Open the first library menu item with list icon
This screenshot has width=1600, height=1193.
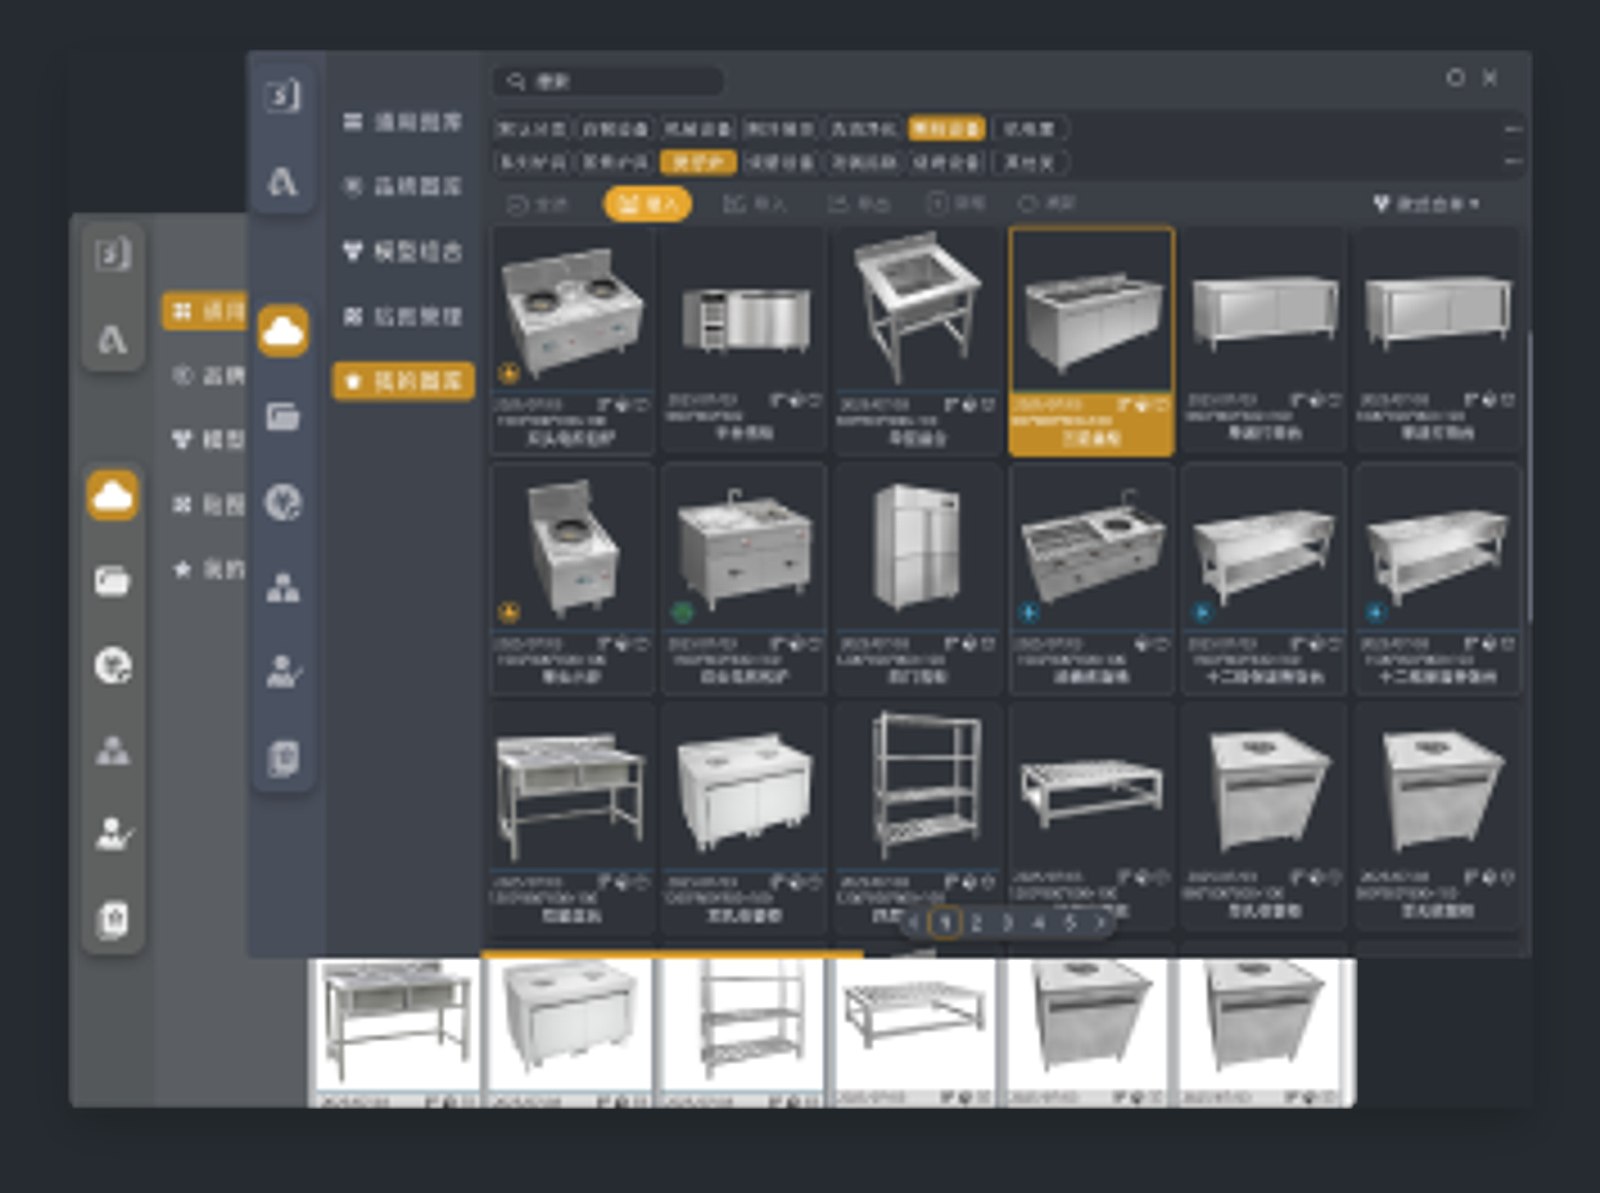[403, 122]
